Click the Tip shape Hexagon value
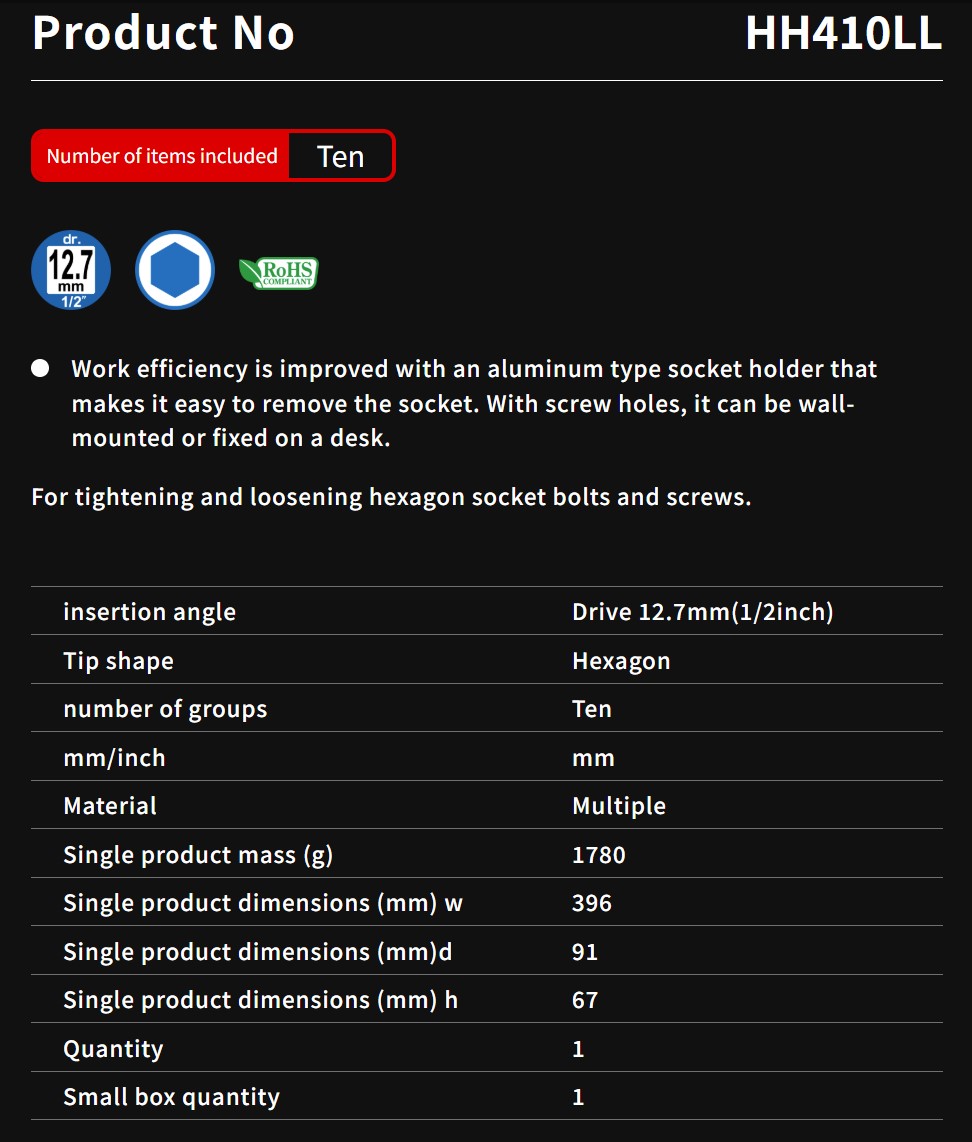The image size is (972, 1142). tap(621, 661)
